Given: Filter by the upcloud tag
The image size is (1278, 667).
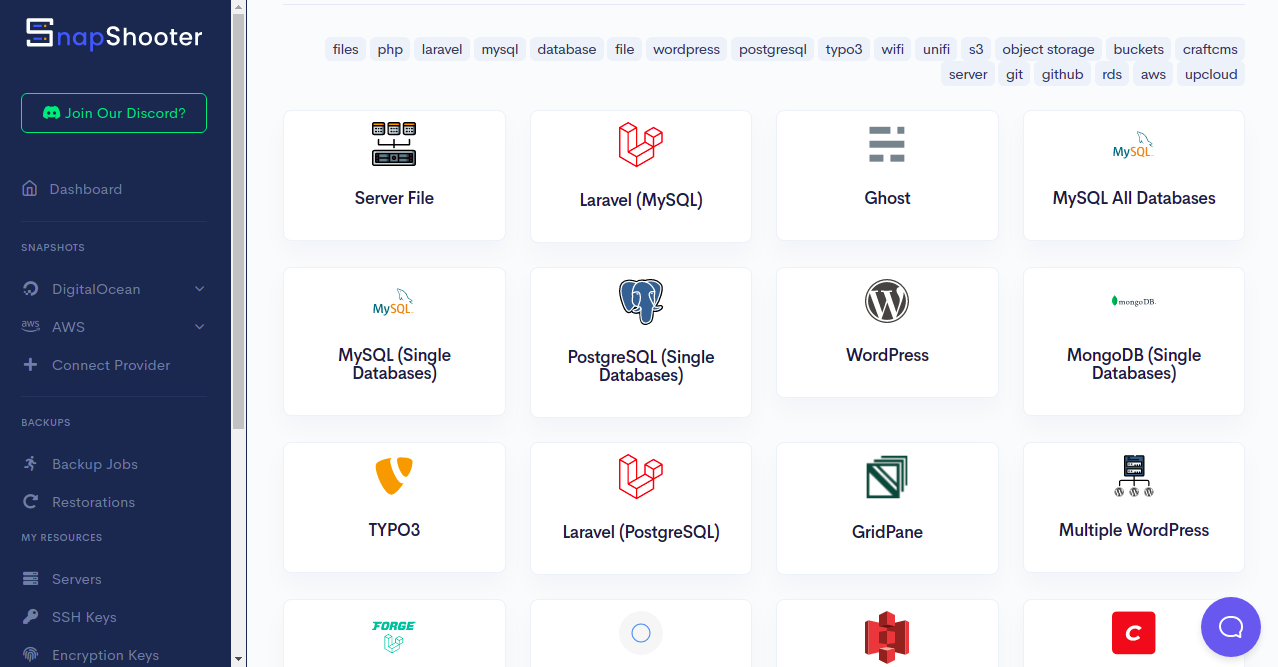Looking at the screenshot, I should [1211, 74].
